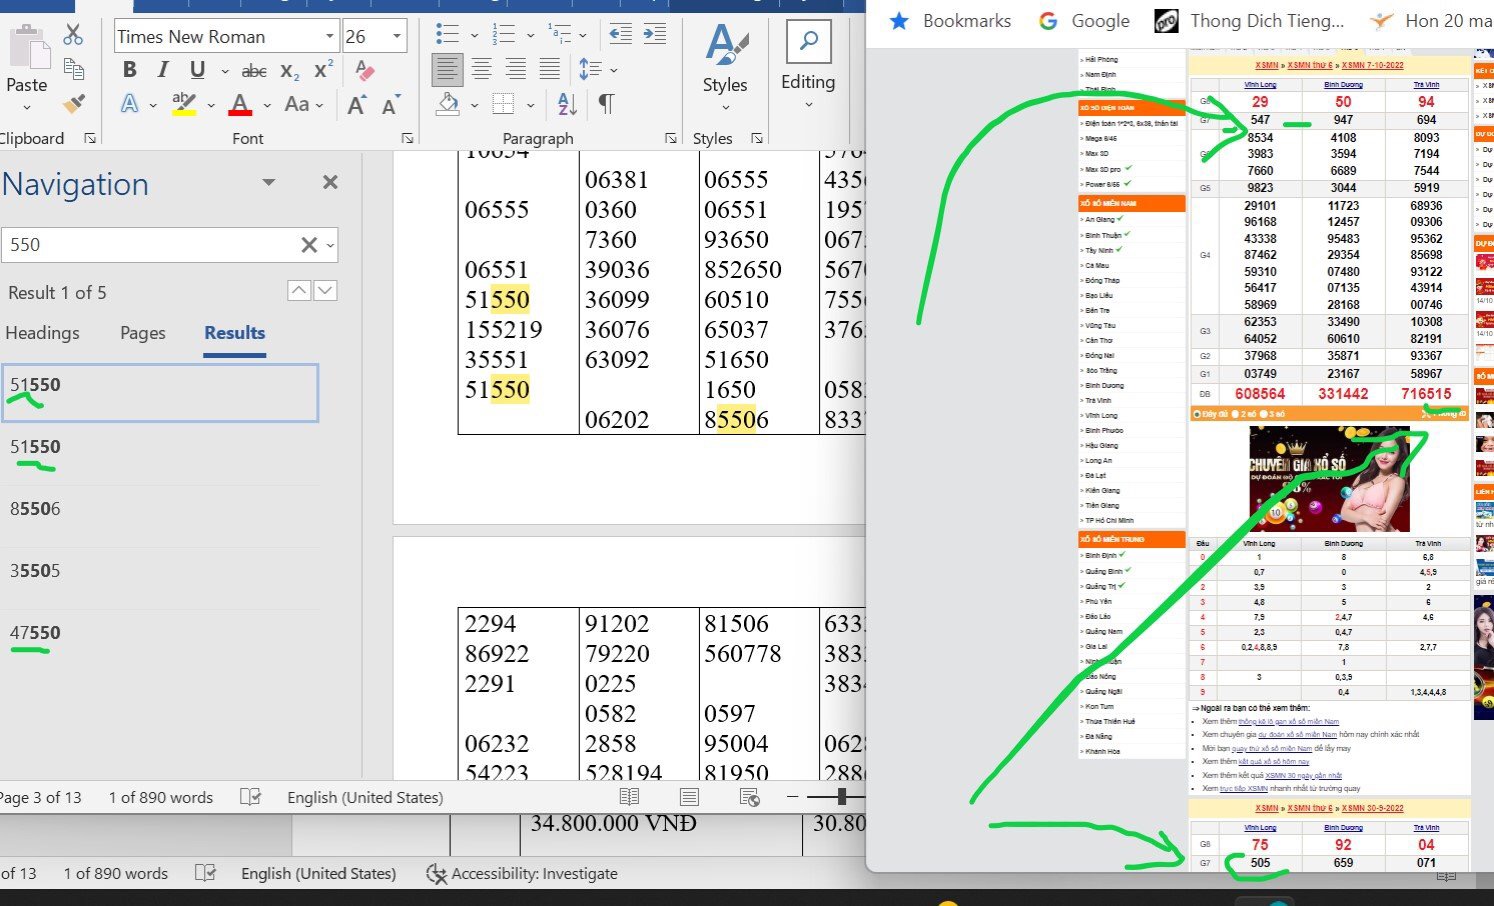The width and height of the screenshot is (1494, 906).
Task: Center align the text
Action: (x=481, y=69)
